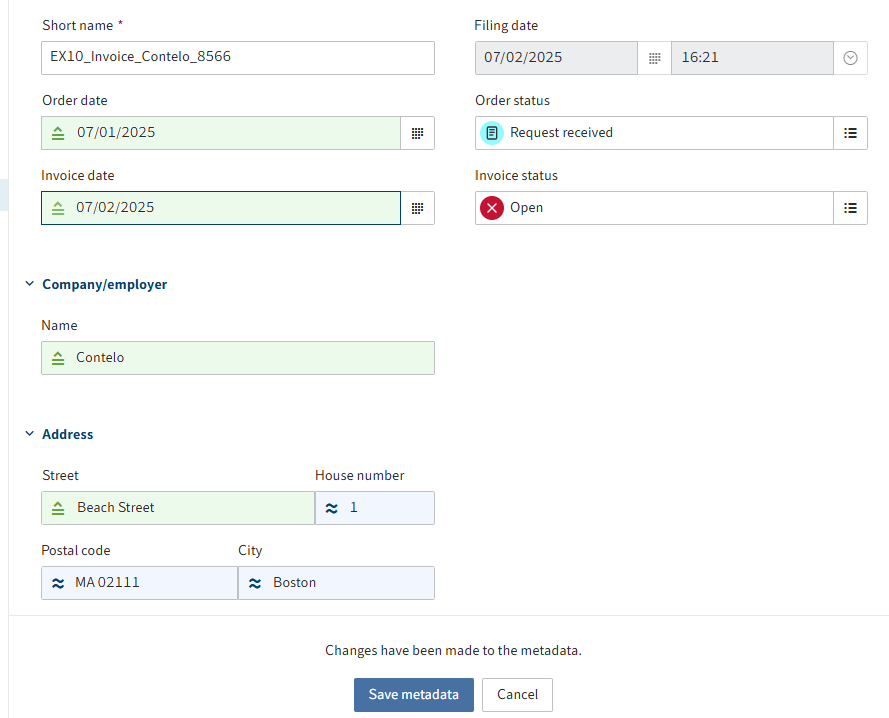889x718 pixels.
Task: Click the Invoice date 07/02/2025 field
Action: pyautogui.click(x=221, y=208)
